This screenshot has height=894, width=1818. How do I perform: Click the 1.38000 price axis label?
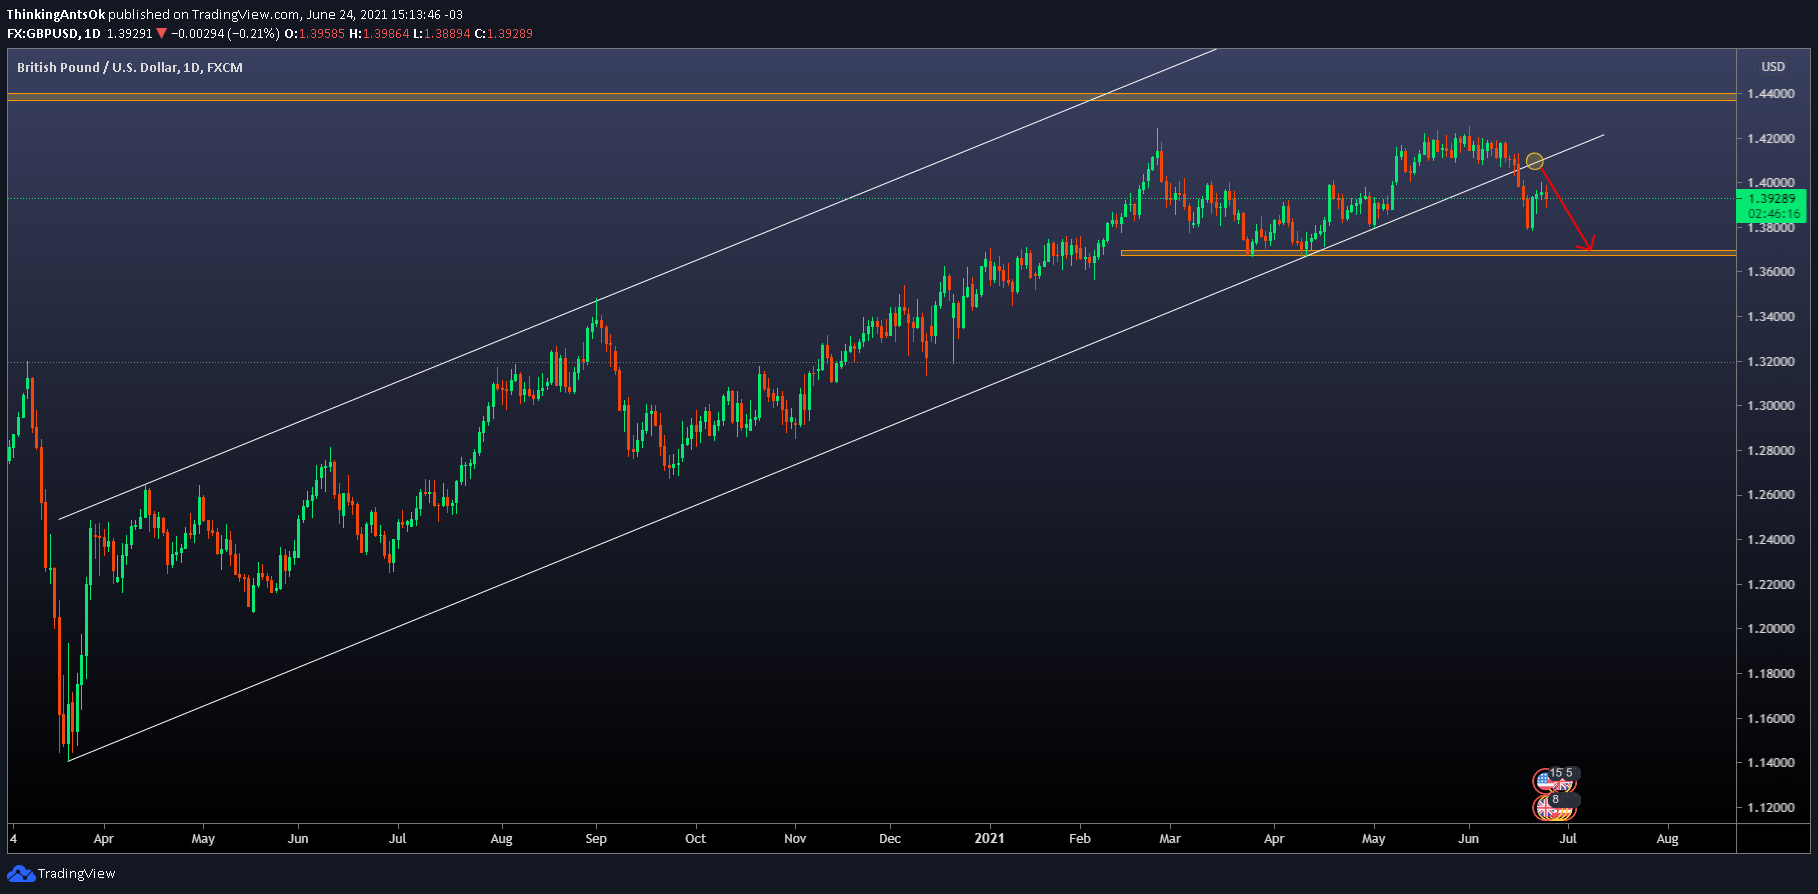tap(1771, 228)
